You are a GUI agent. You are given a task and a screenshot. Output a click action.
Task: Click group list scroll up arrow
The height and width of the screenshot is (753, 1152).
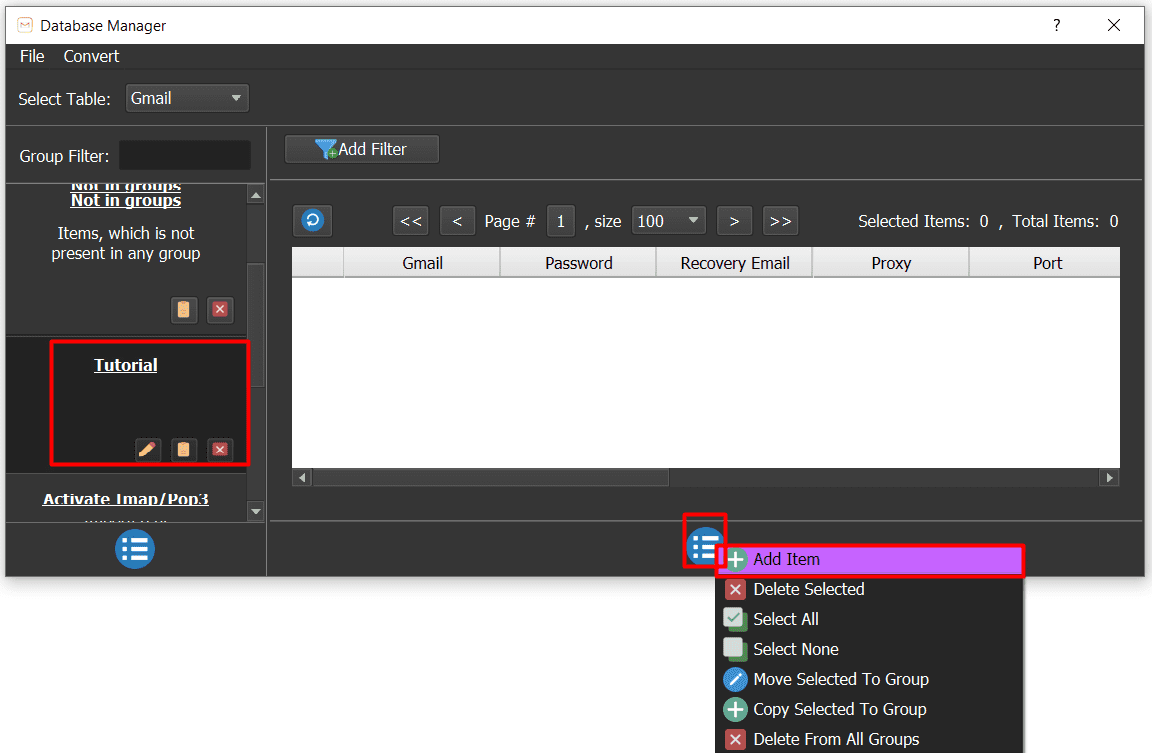(256, 195)
